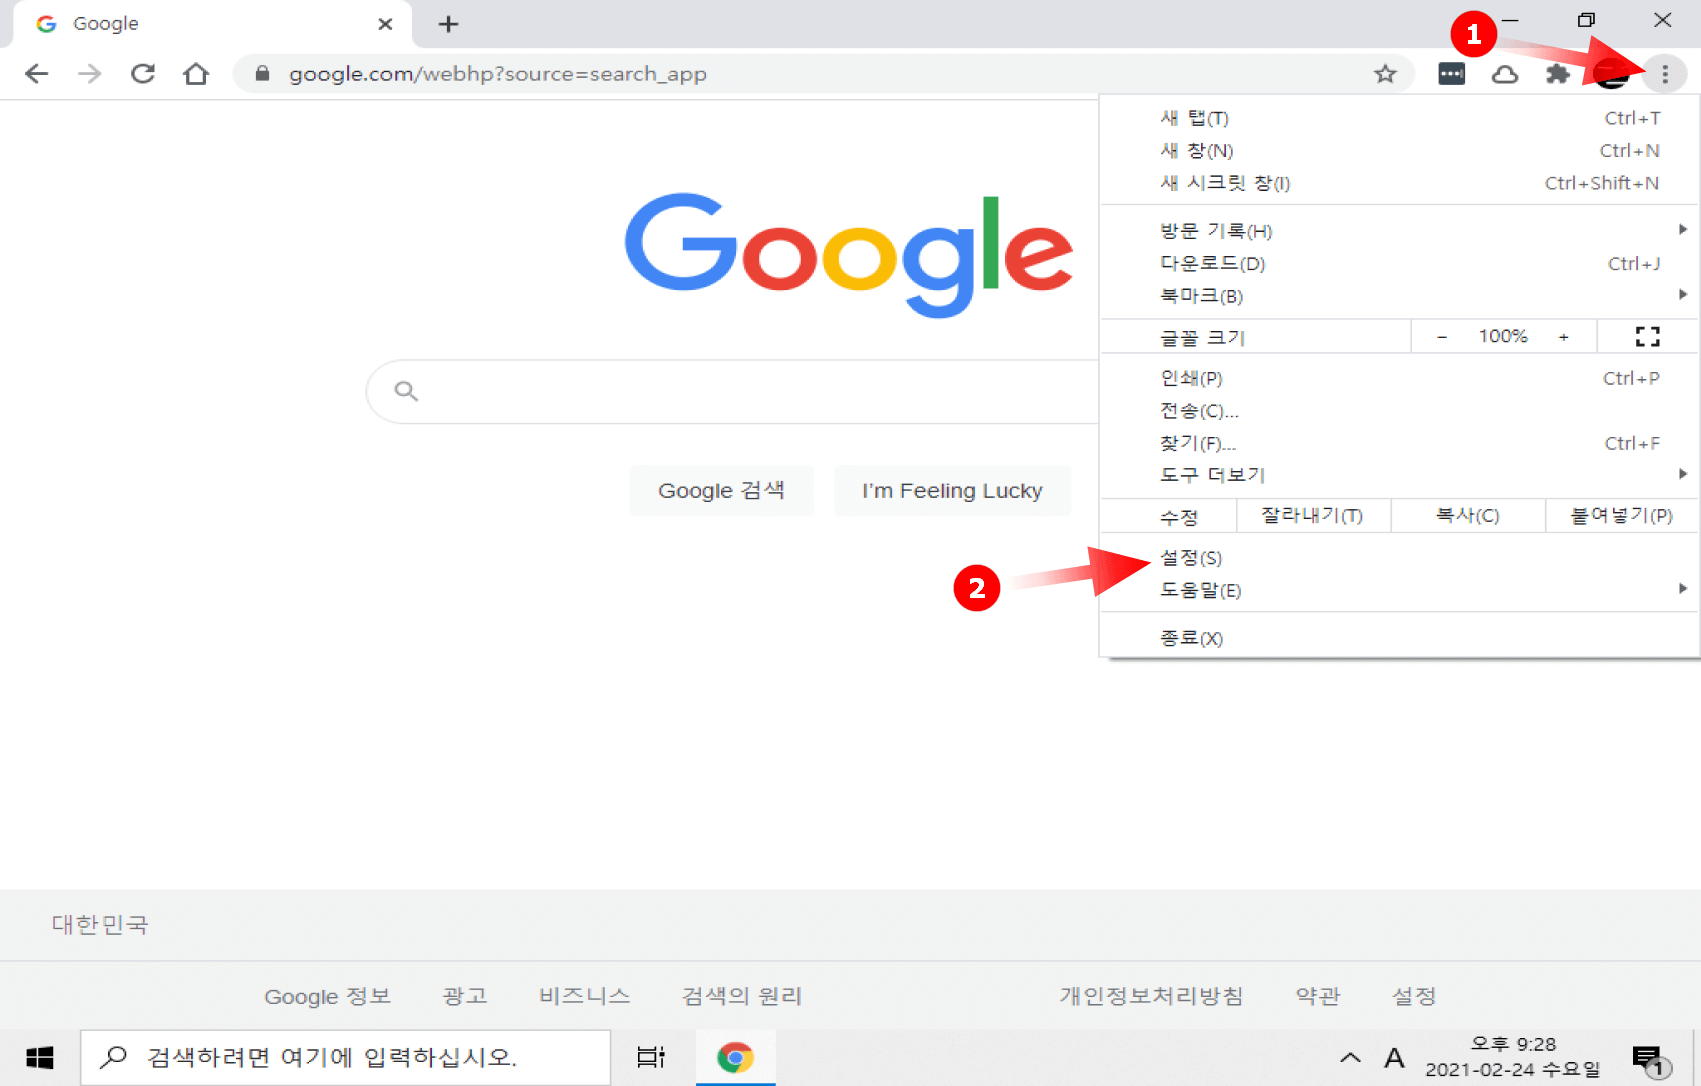Click the magnifier icon in Google search box
The image size is (1701, 1086).
[406, 391]
